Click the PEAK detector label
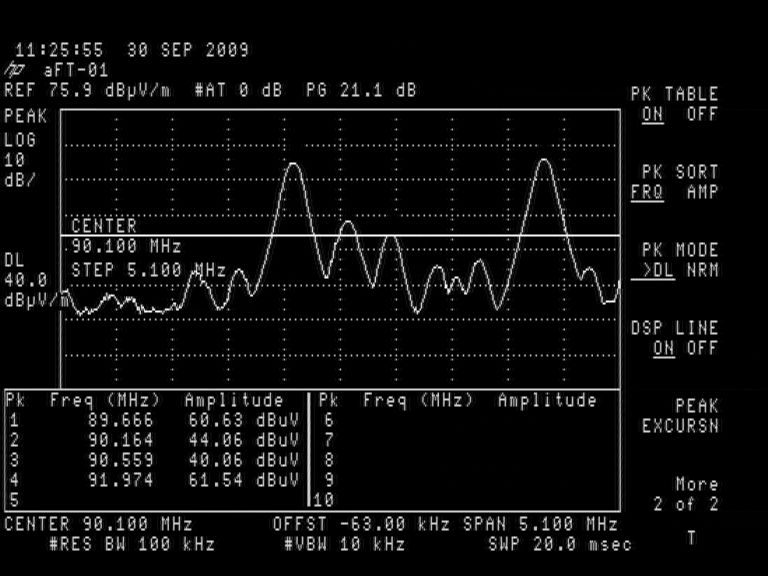Screen dimensions: 768x576 25,117
